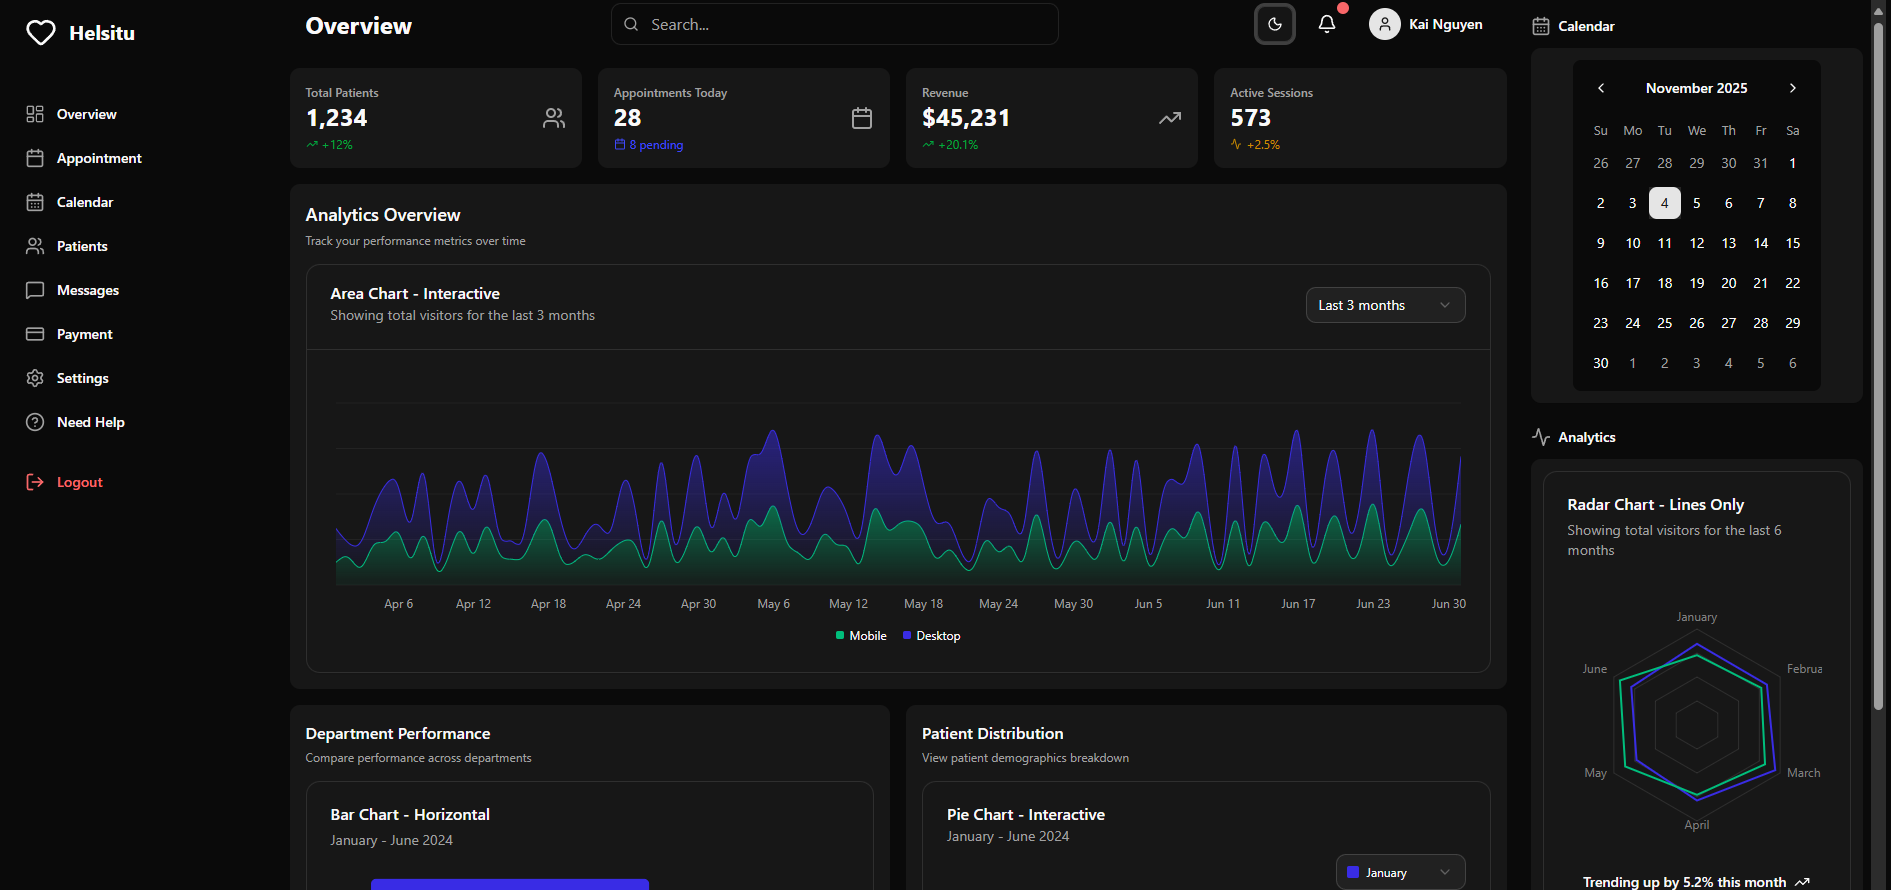
Task: Select November 20 in the calendar
Action: click(x=1729, y=283)
